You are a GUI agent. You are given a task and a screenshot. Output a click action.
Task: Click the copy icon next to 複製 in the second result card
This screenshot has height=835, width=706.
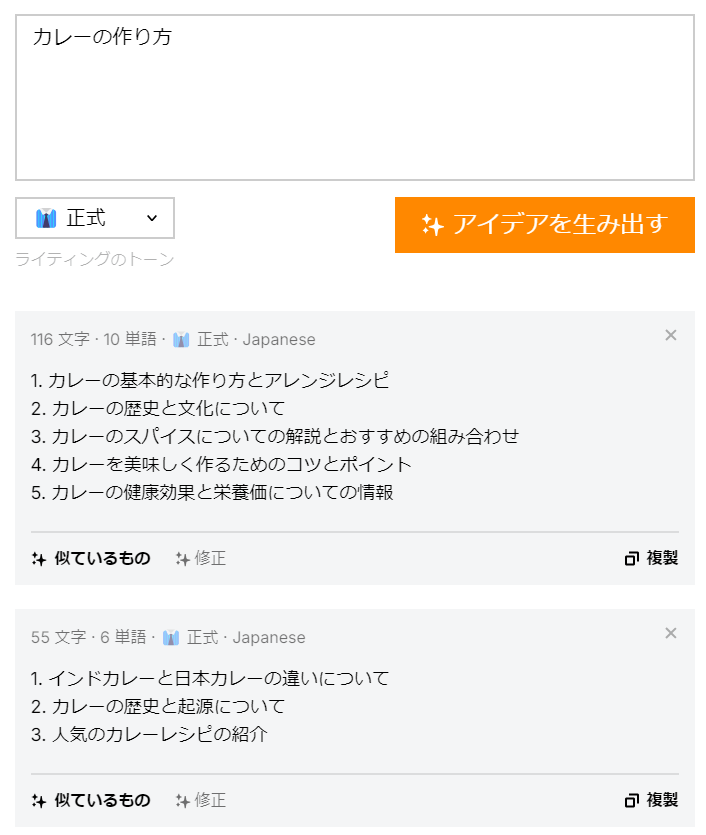[631, 800]
